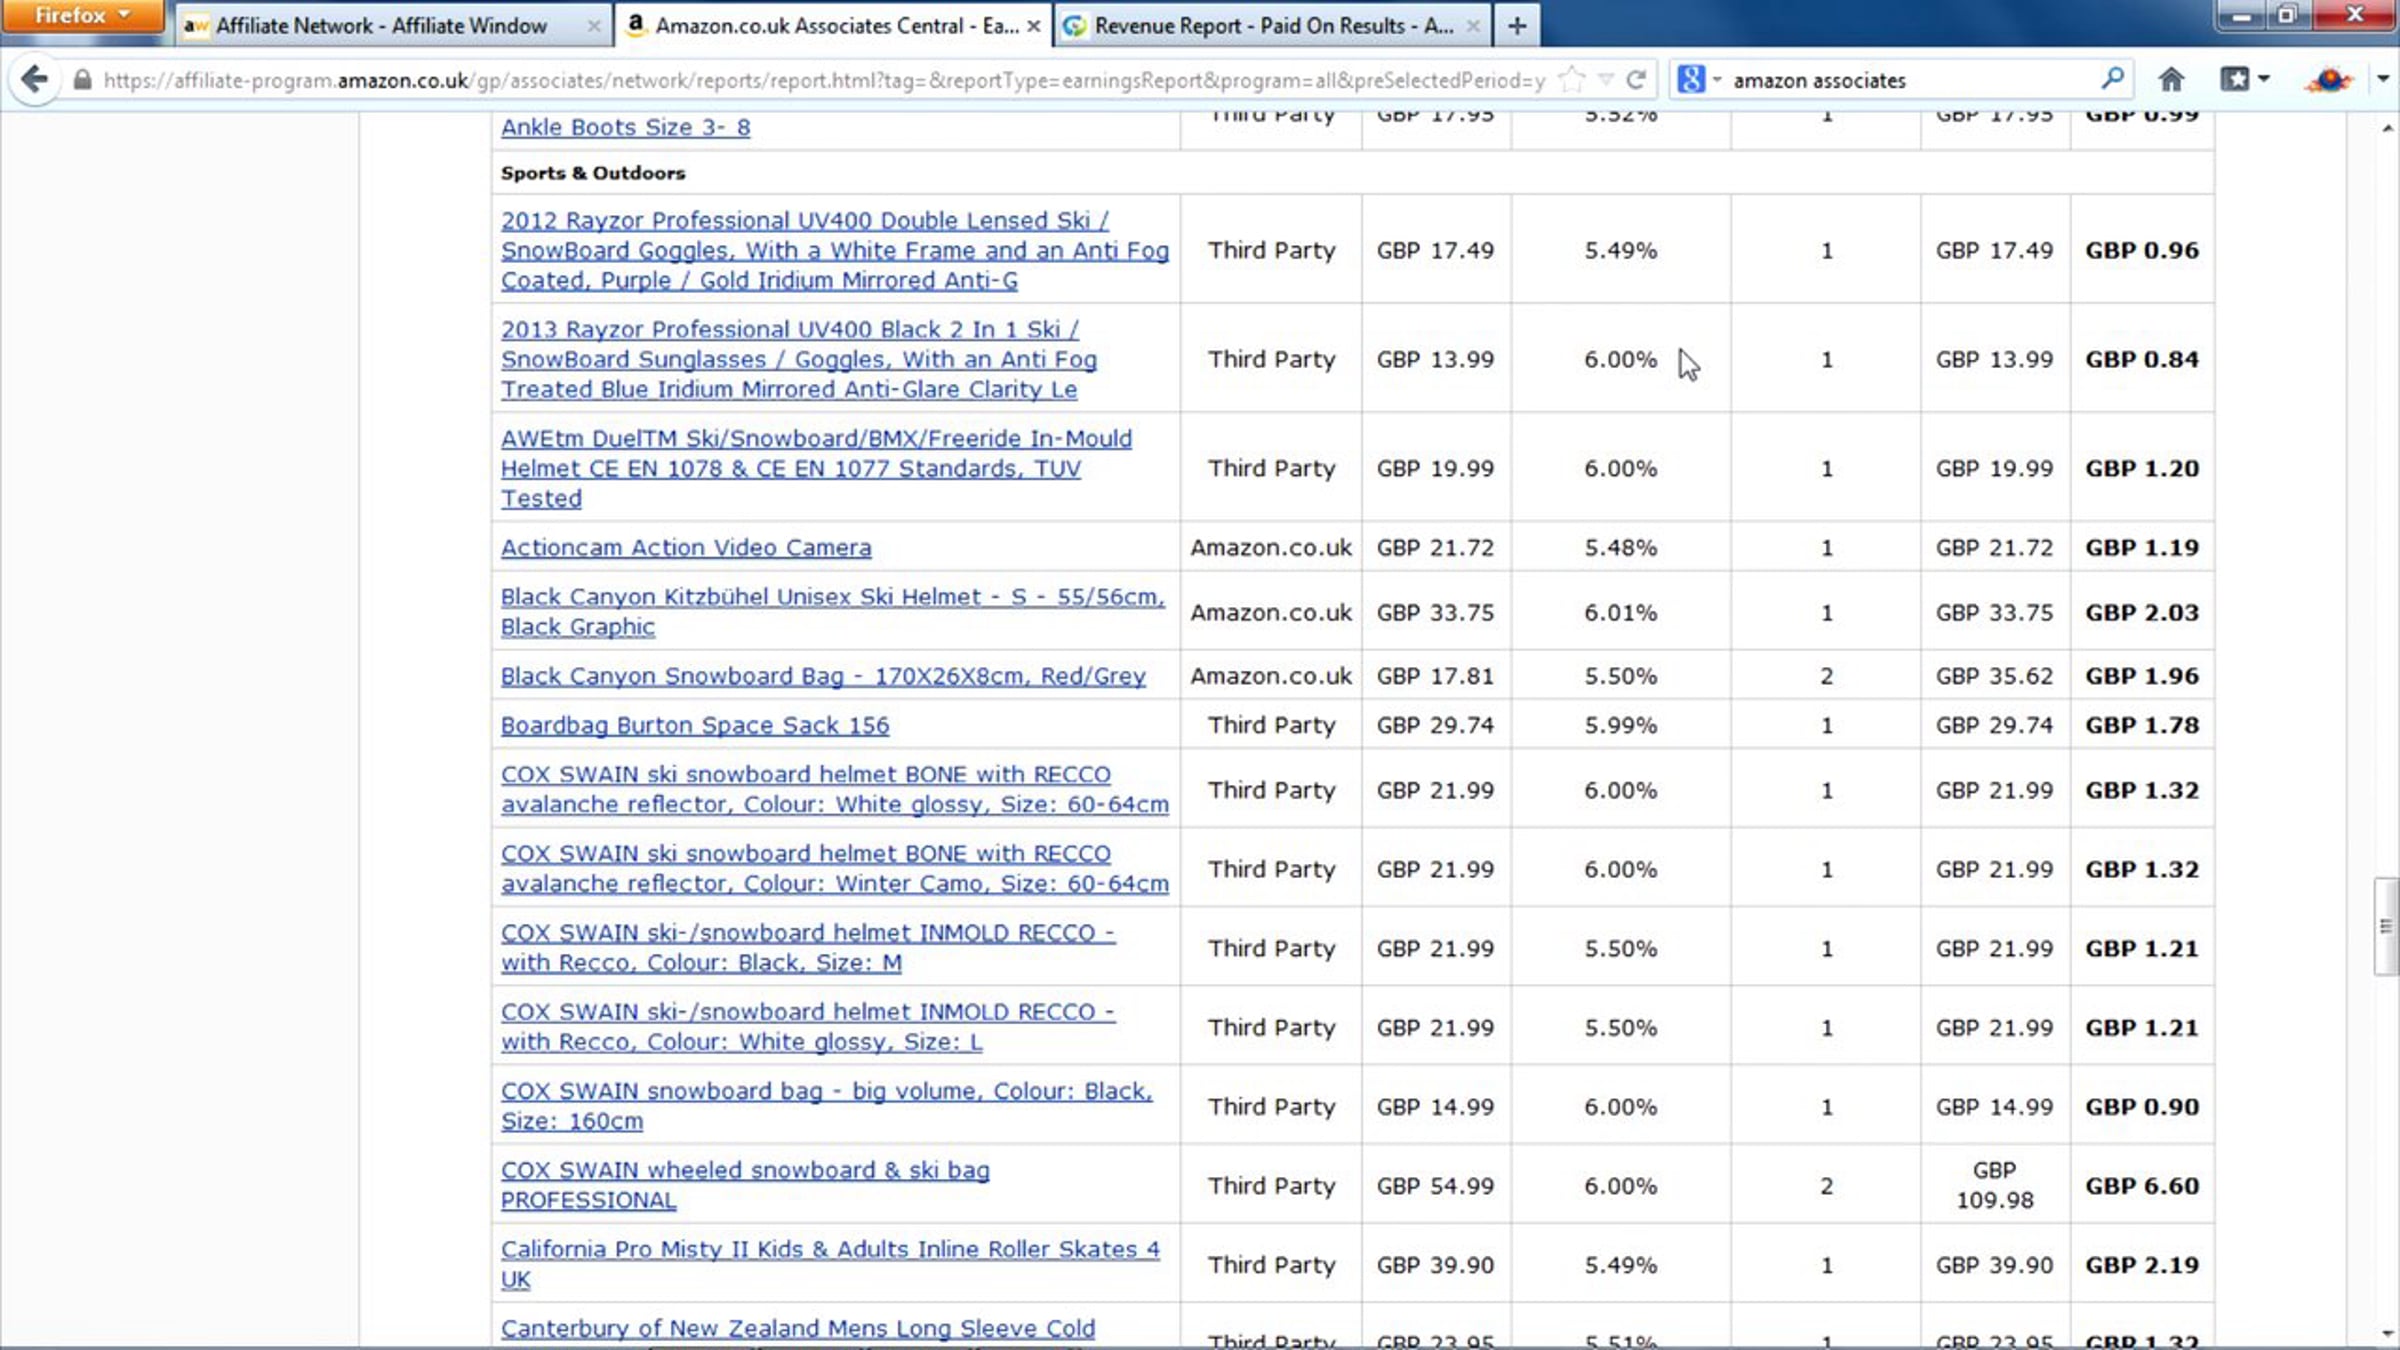Reload the page with the refresh icon

point(1636,79)
